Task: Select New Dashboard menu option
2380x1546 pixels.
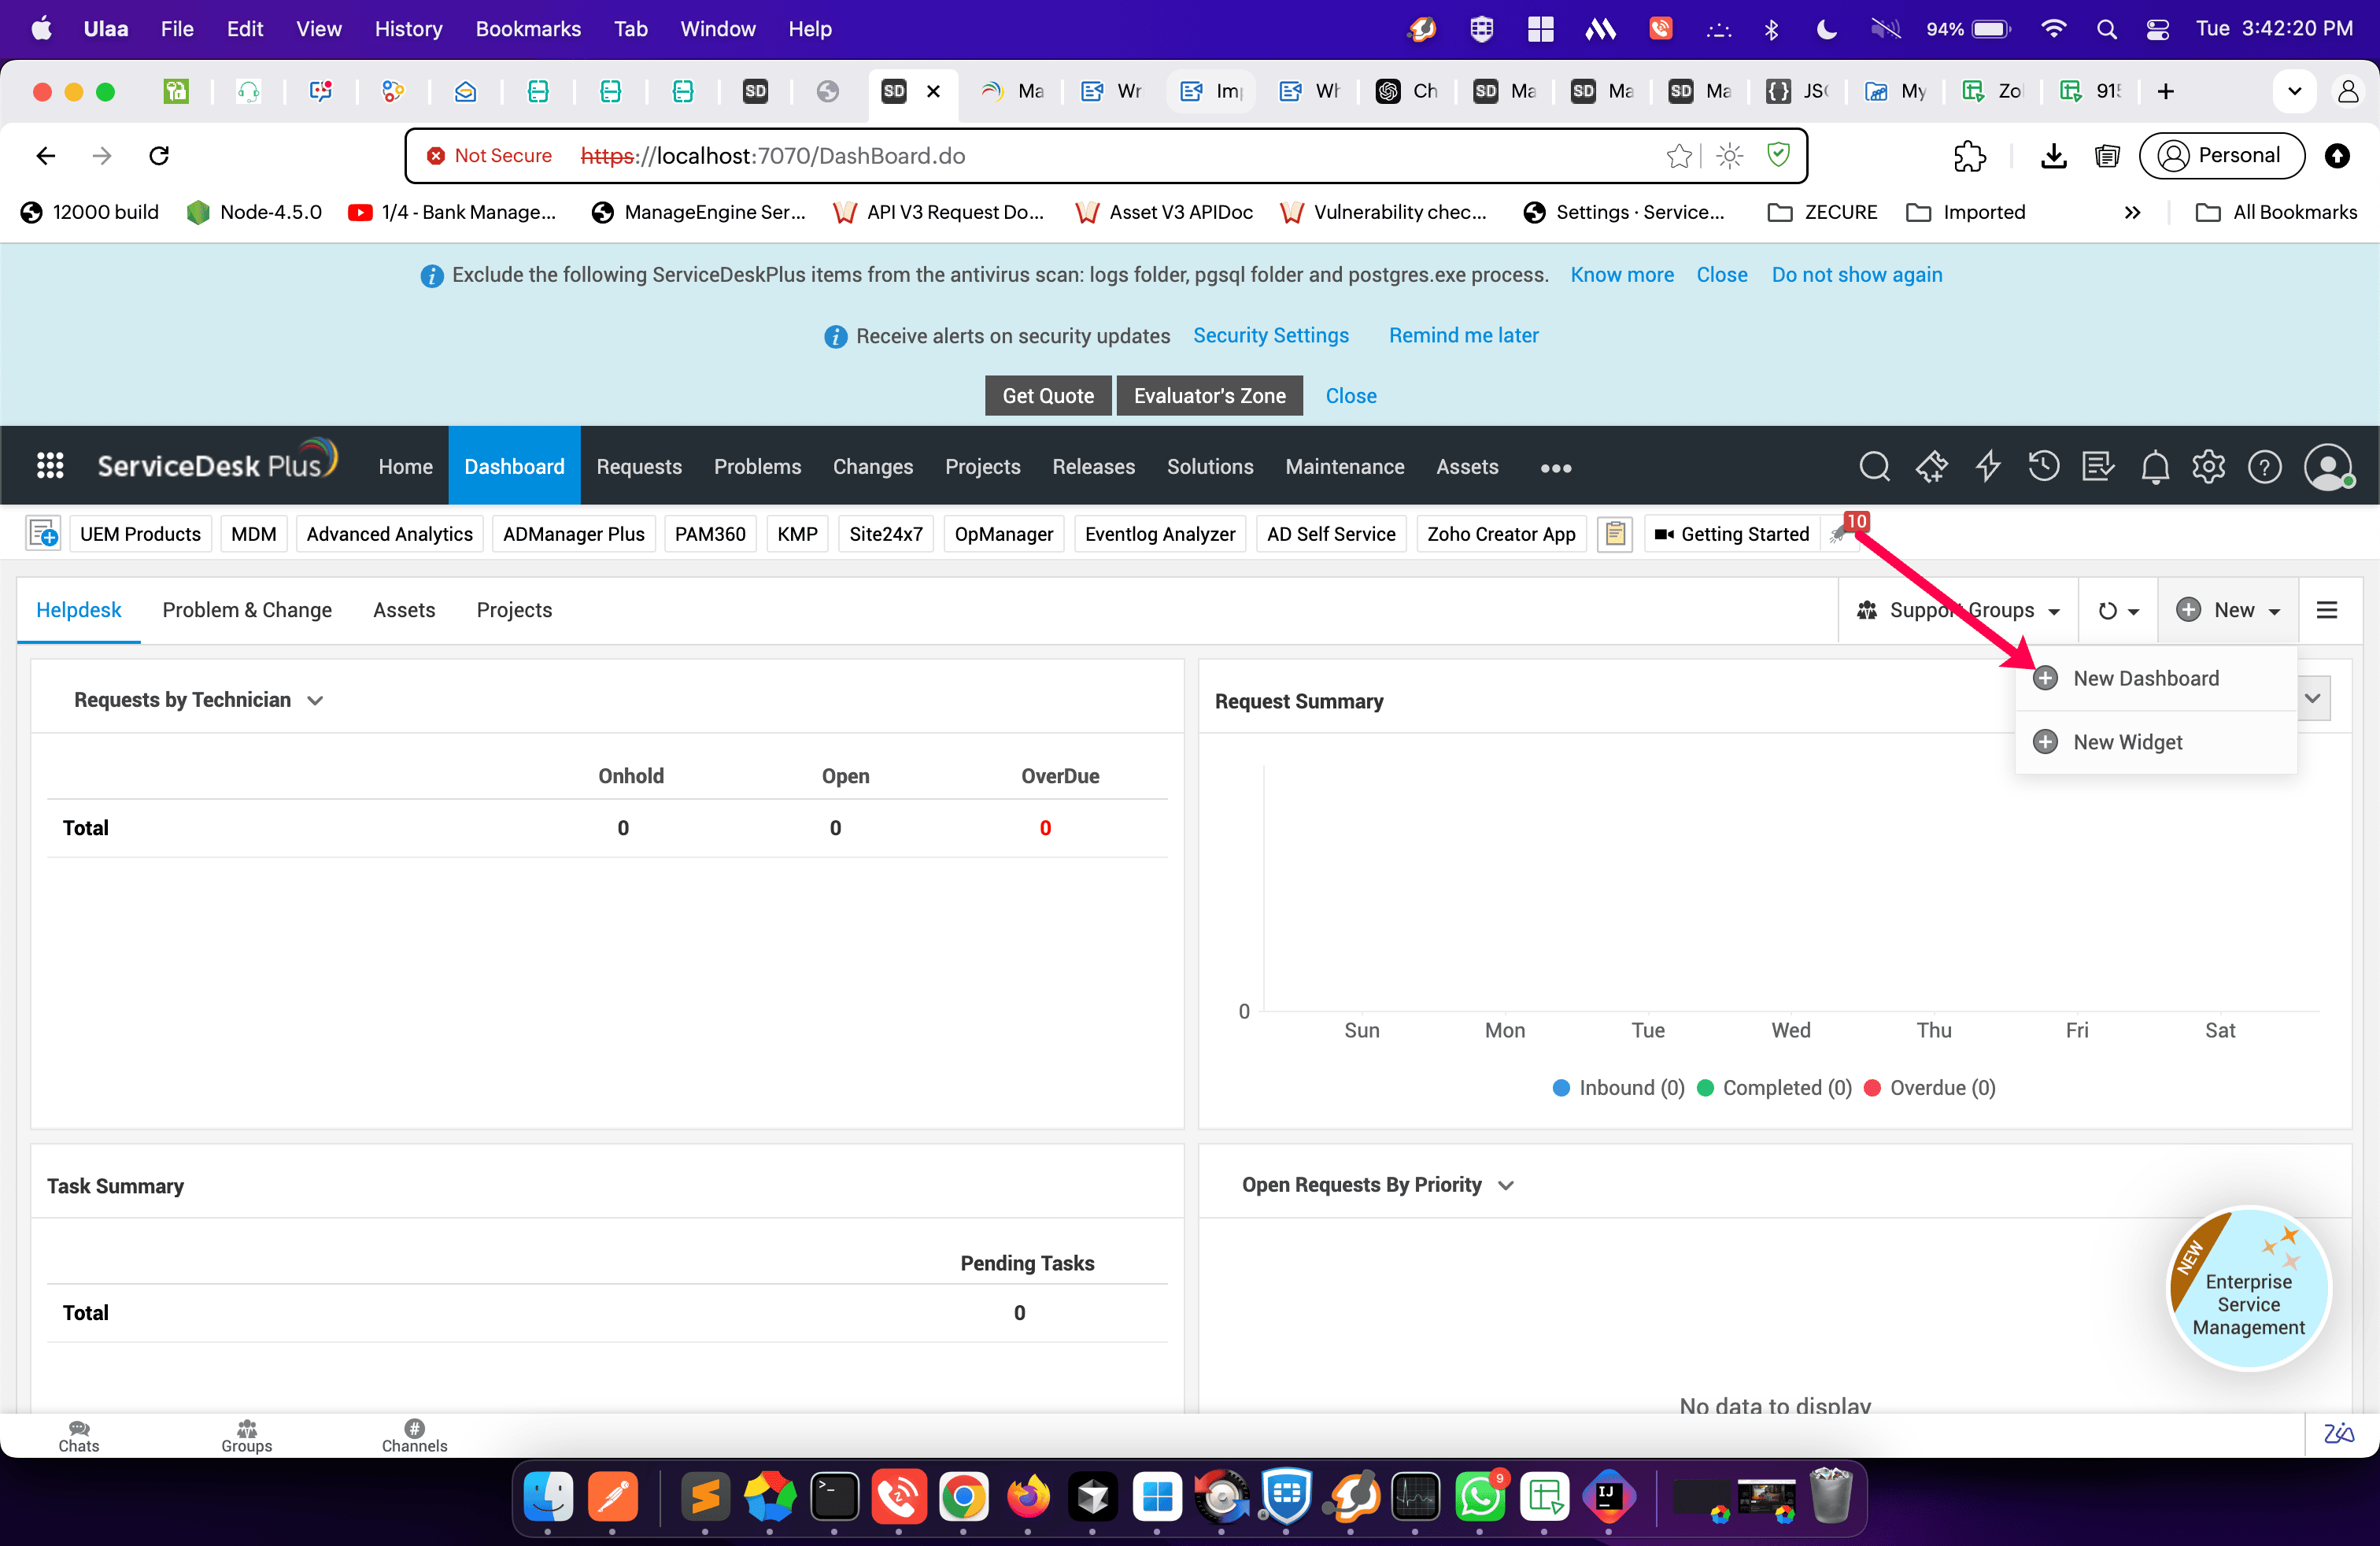Action: coord(2145,679)
